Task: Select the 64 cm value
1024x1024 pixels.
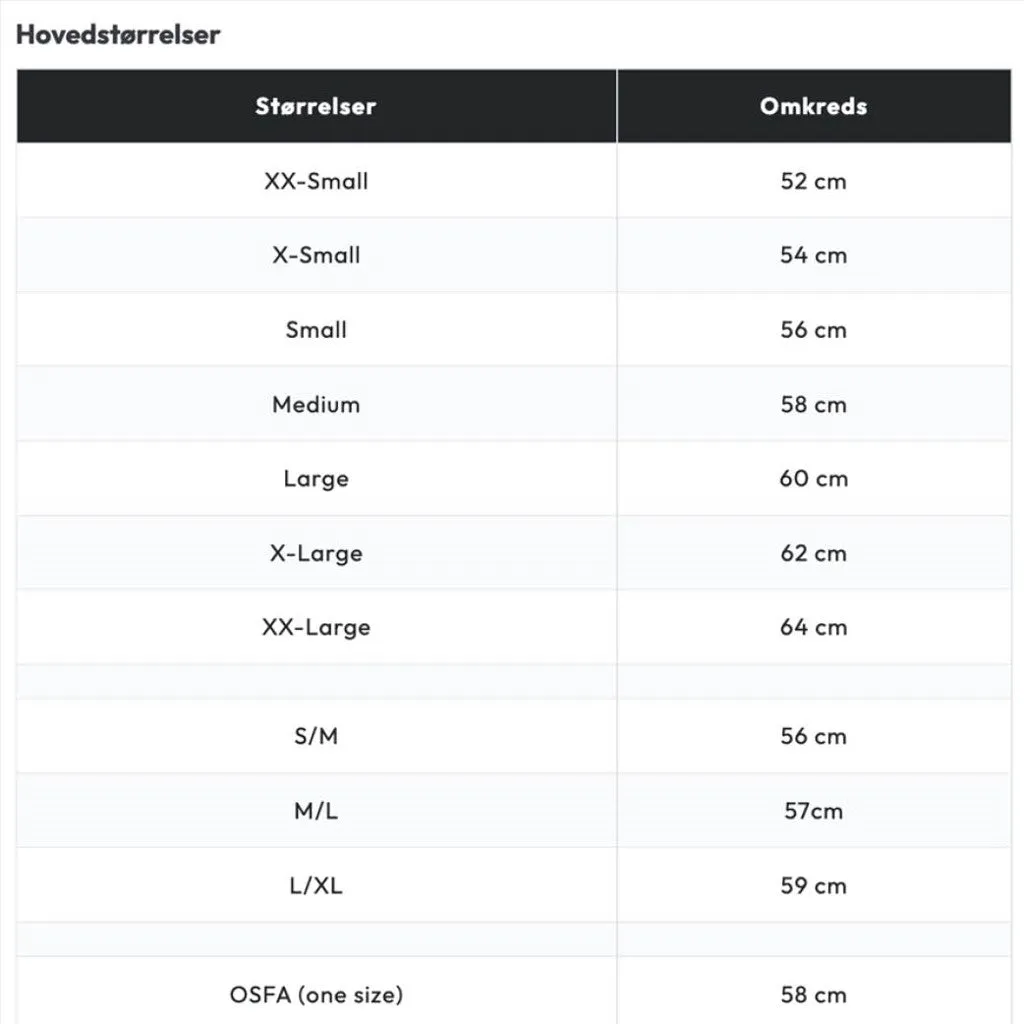Action: pyautogui.click(x=814, y=627)
